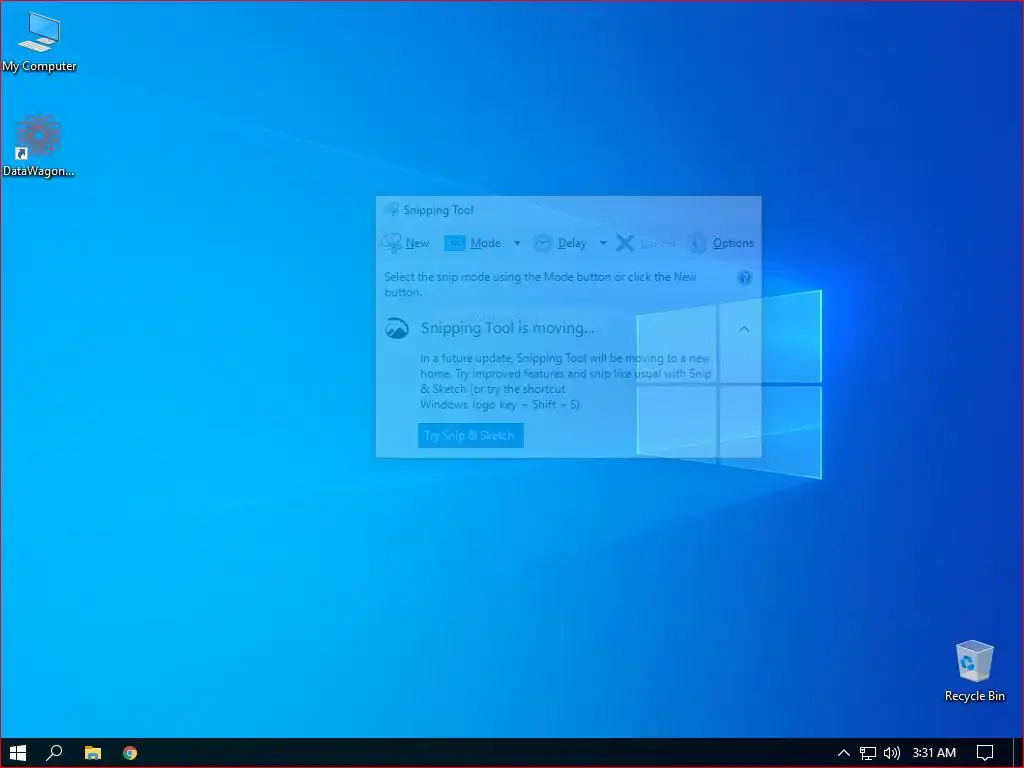Open My Computer desktop icon

click(x=39, y=42)
